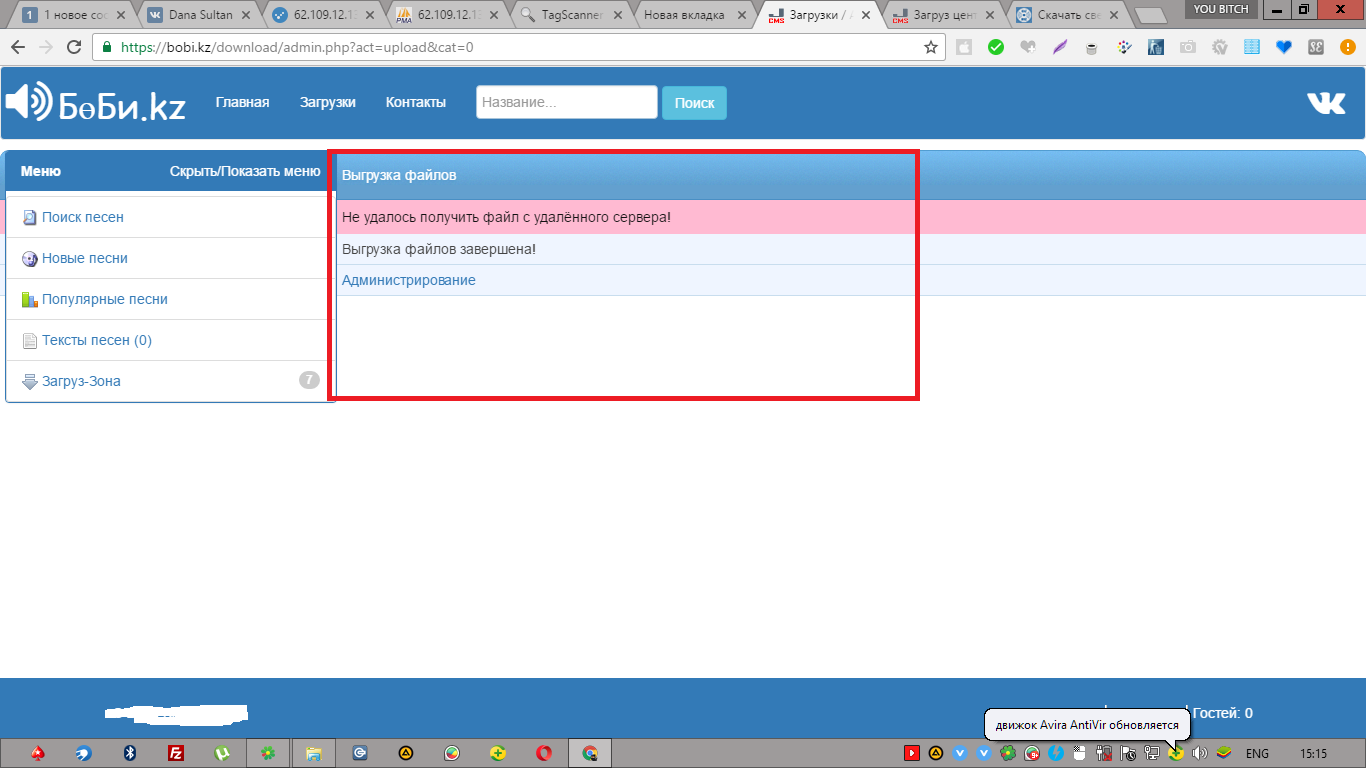
Task: Open FileZilla from the taskbar
Action: point(175,753)
